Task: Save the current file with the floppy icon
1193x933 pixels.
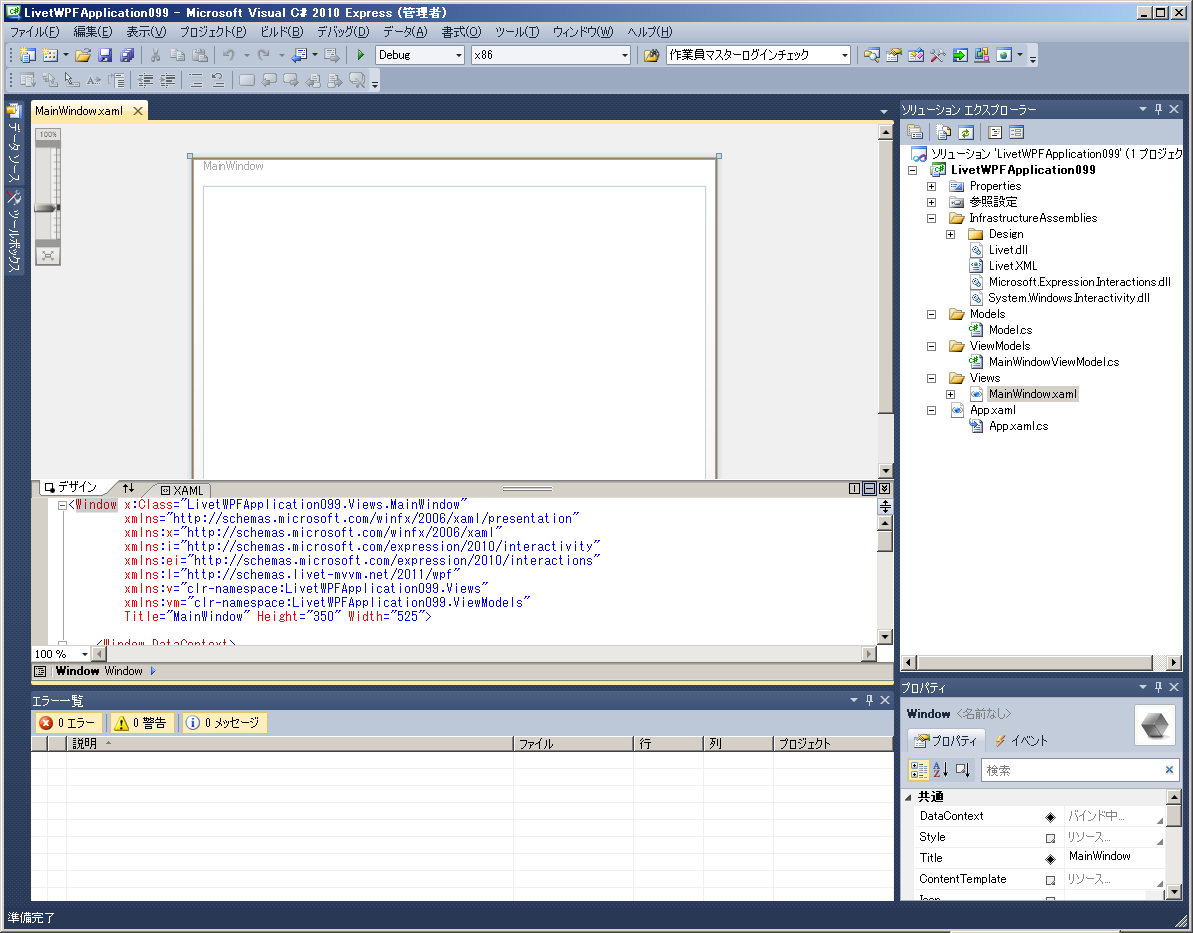Action: tap(105, 55)
